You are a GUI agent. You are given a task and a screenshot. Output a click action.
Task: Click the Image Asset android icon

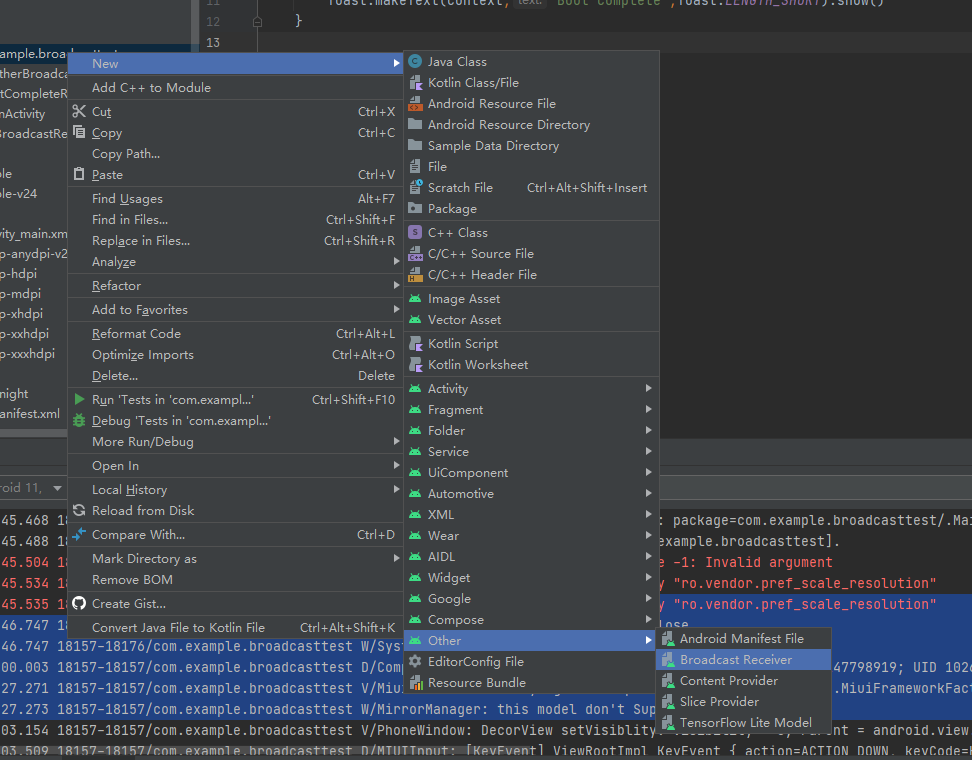point(415,299)
